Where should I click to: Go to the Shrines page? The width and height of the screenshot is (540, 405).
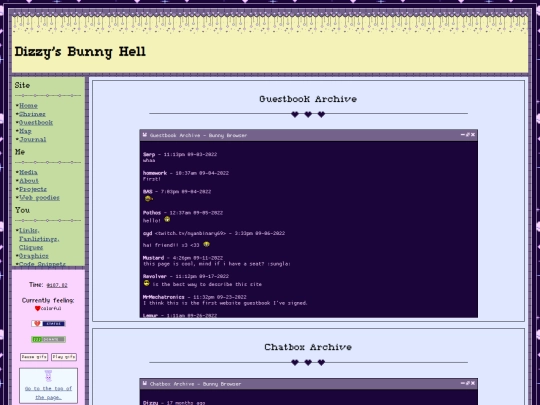(32, 114)
